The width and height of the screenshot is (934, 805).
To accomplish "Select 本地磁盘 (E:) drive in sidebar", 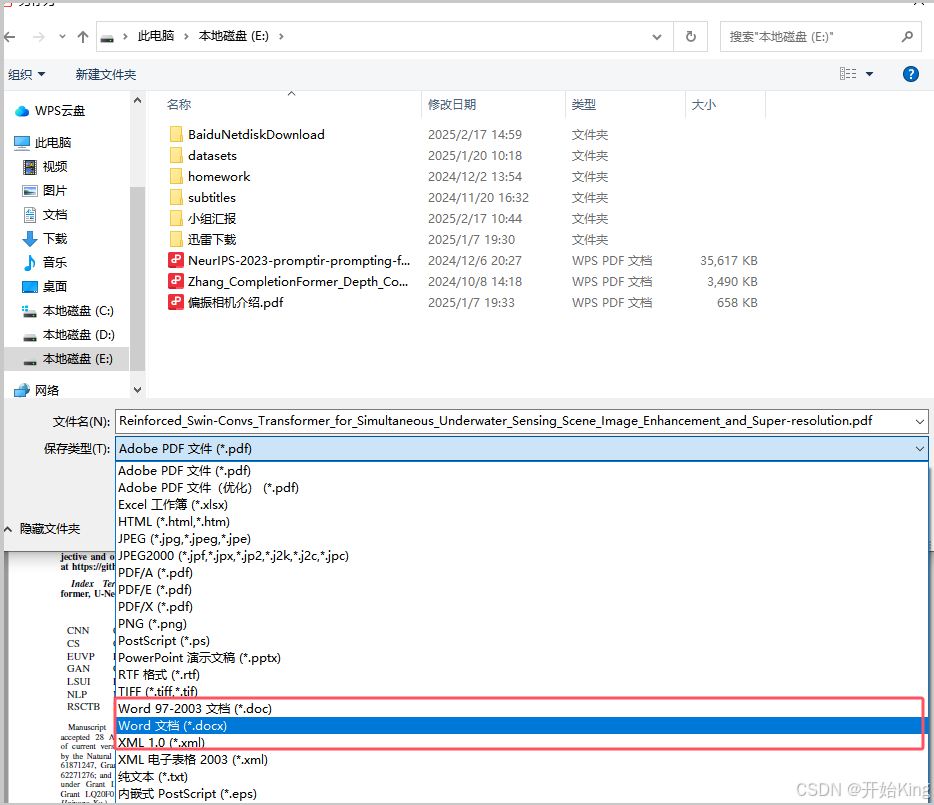I will 67,359.
